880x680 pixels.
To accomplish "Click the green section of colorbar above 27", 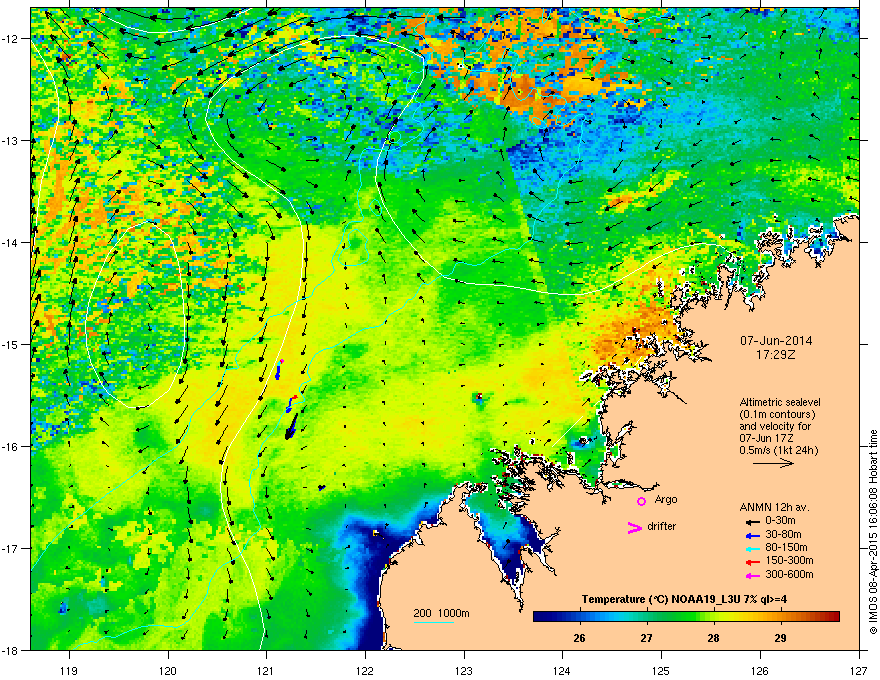I will point(647,617).
